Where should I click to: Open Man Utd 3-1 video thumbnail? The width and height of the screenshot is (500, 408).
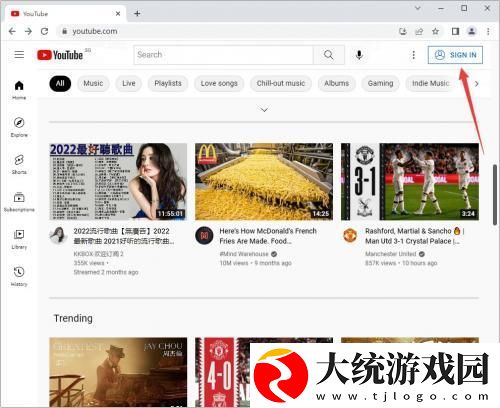[410, 182]
